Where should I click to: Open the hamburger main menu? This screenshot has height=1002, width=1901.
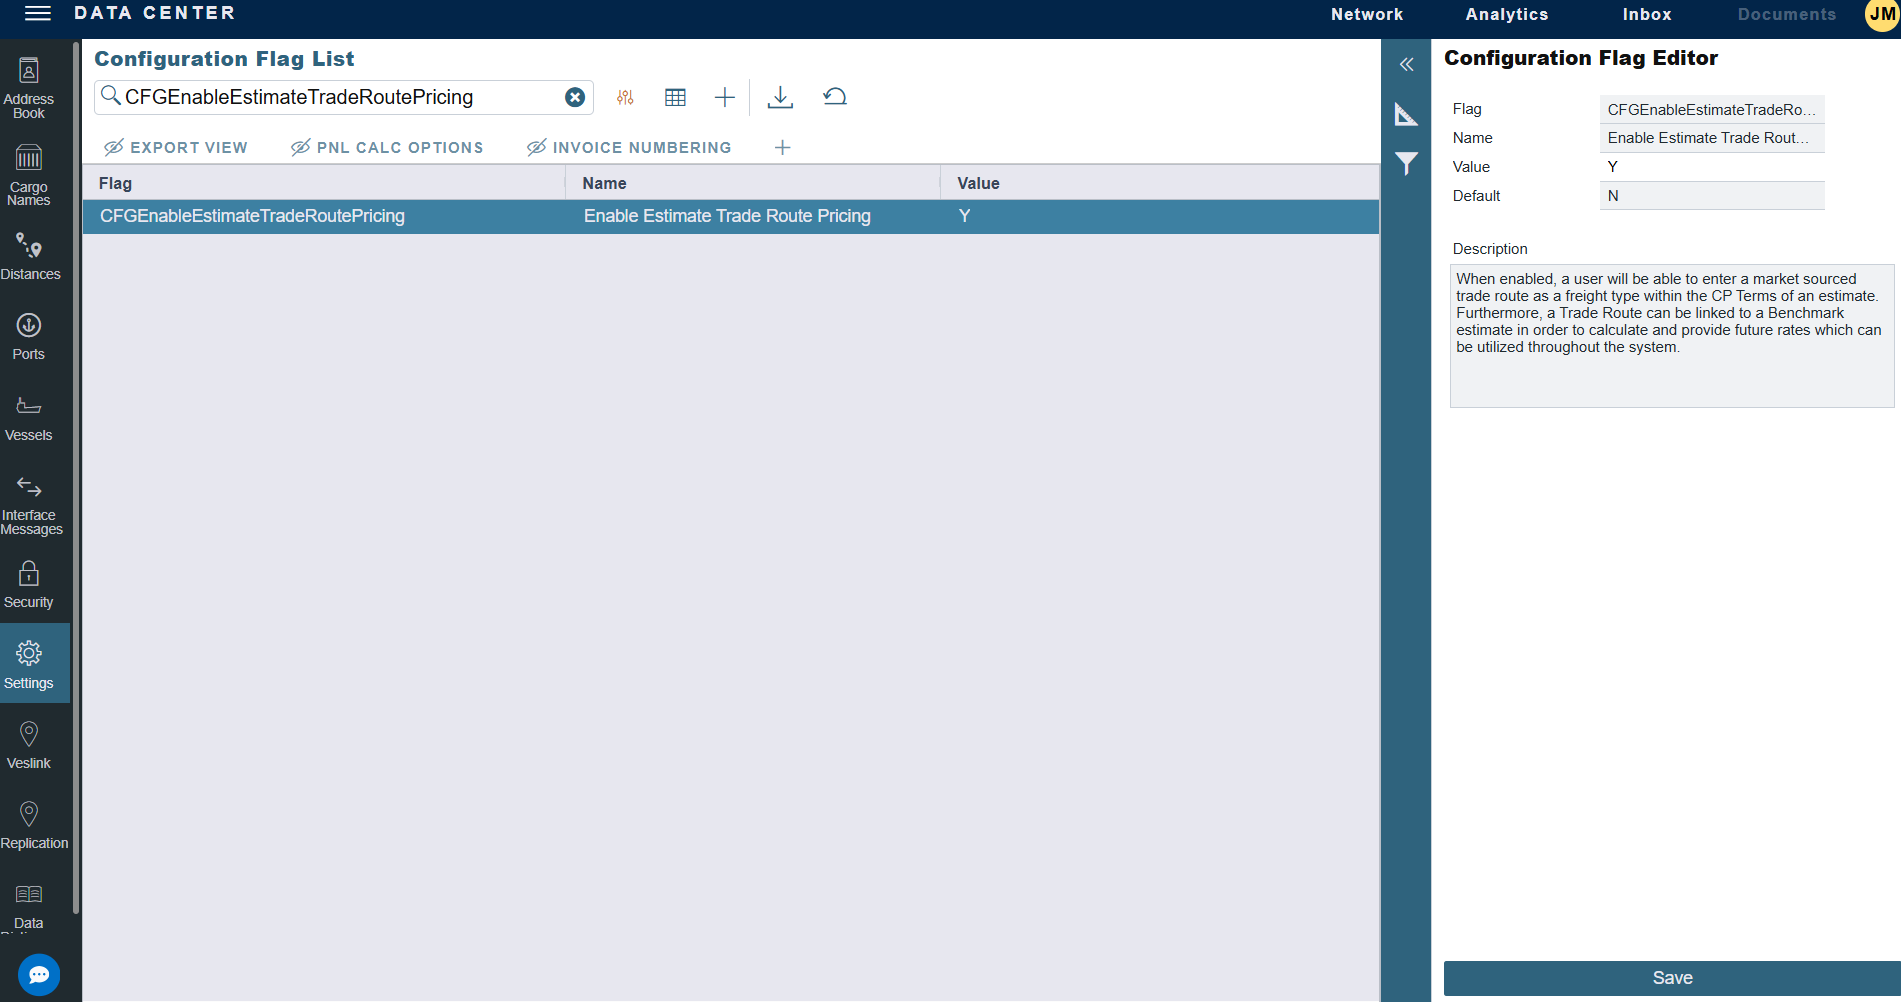[x=37, y=13]
